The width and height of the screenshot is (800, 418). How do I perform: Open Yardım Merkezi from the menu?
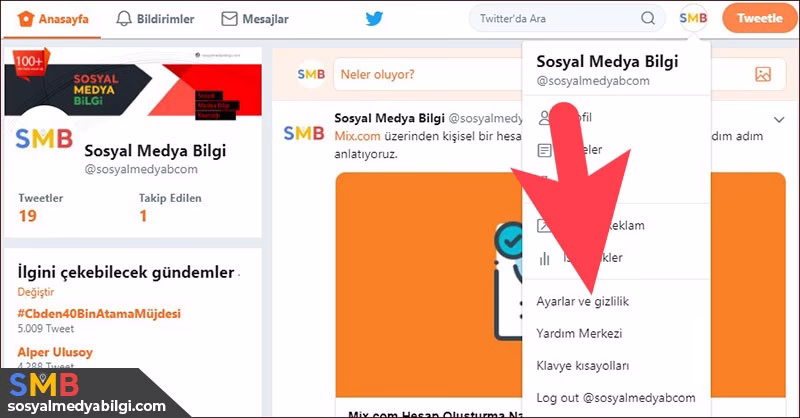[x=579, y=333]
